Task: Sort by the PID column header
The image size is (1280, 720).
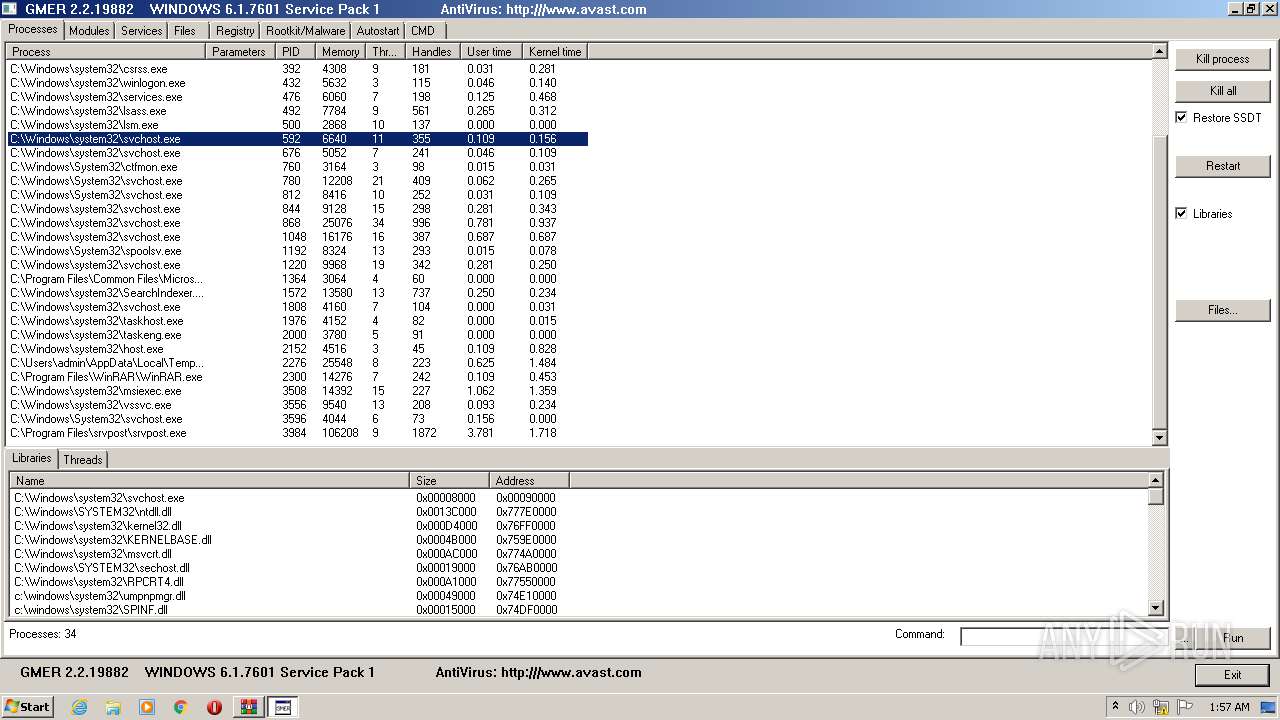Action: point(296,52)
